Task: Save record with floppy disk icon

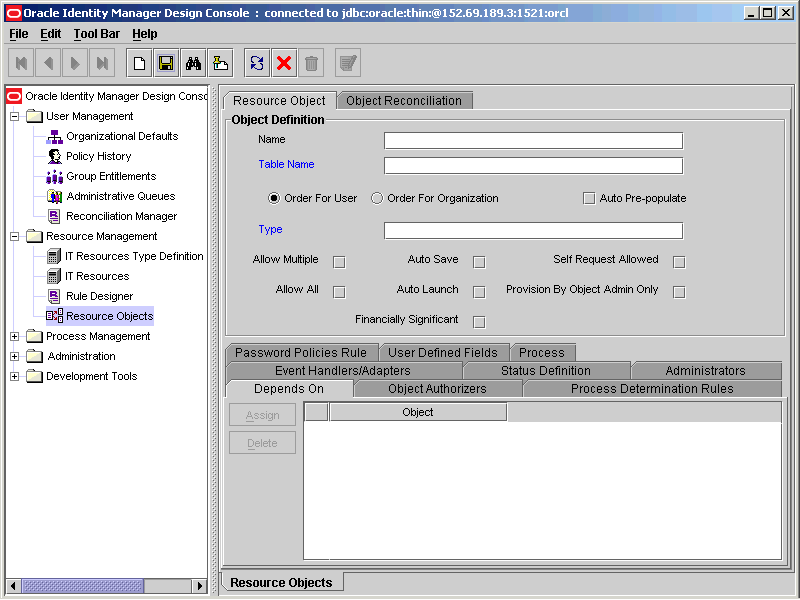Action: point(166,63)
